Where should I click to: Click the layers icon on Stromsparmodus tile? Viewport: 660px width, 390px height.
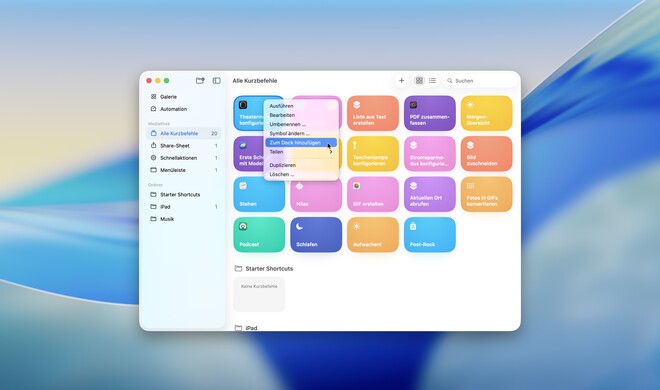pyautogui.click(x=413, y=145)
